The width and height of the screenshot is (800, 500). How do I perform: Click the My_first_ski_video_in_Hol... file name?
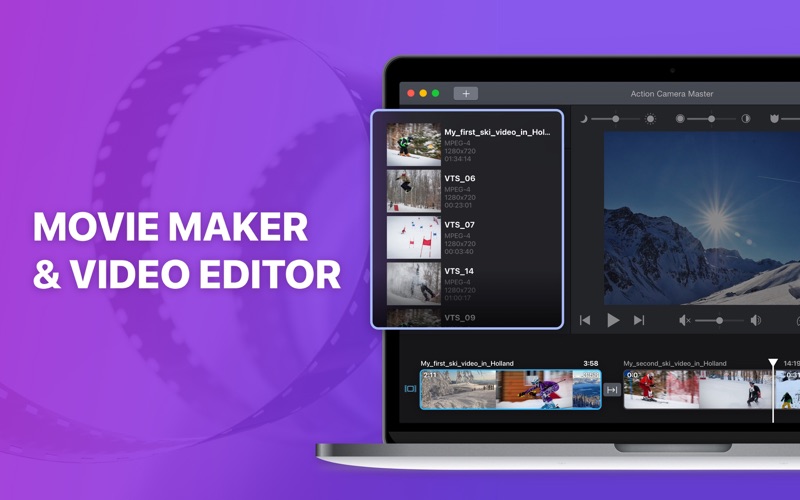coord(497,132)
